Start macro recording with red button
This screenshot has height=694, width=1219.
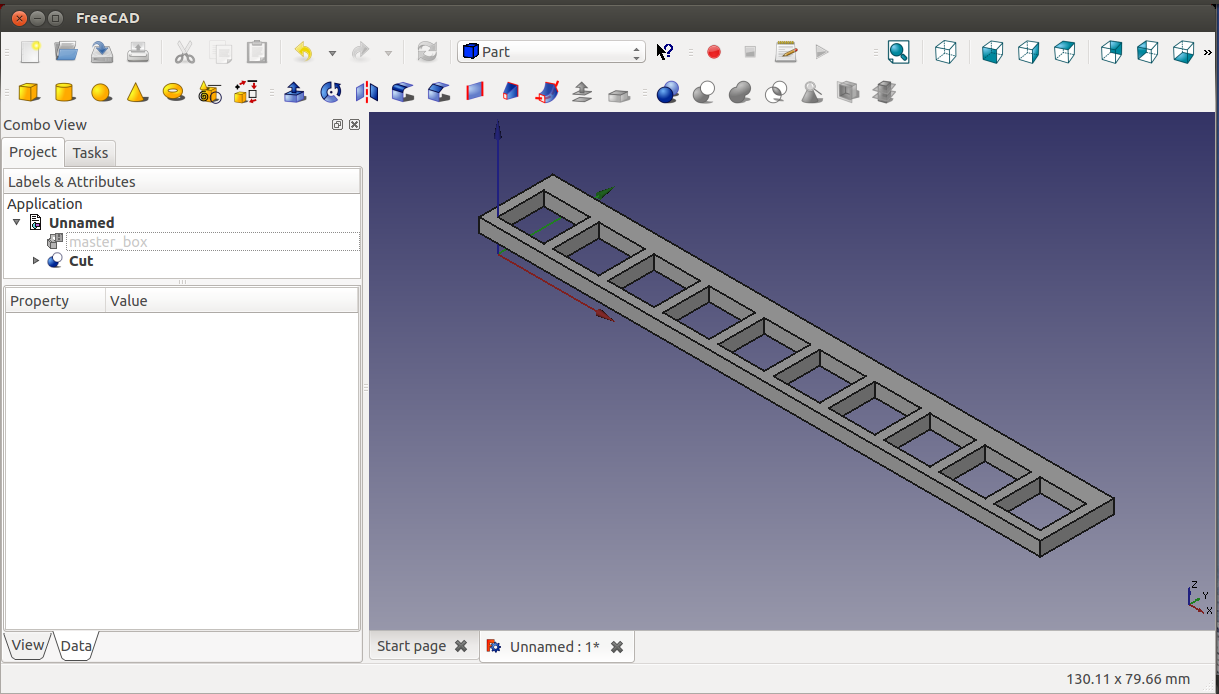(714, 52)
